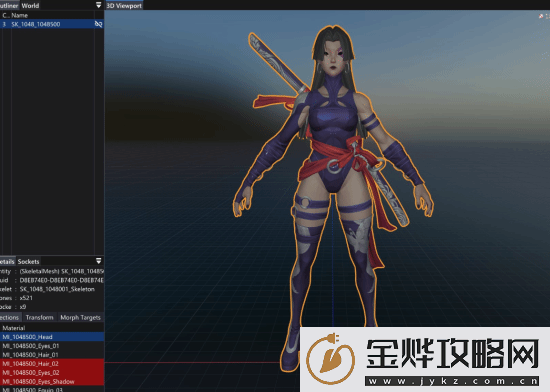
Task: Select material MI_1048500_Eyes_02
Action: (x=52, y=372)
